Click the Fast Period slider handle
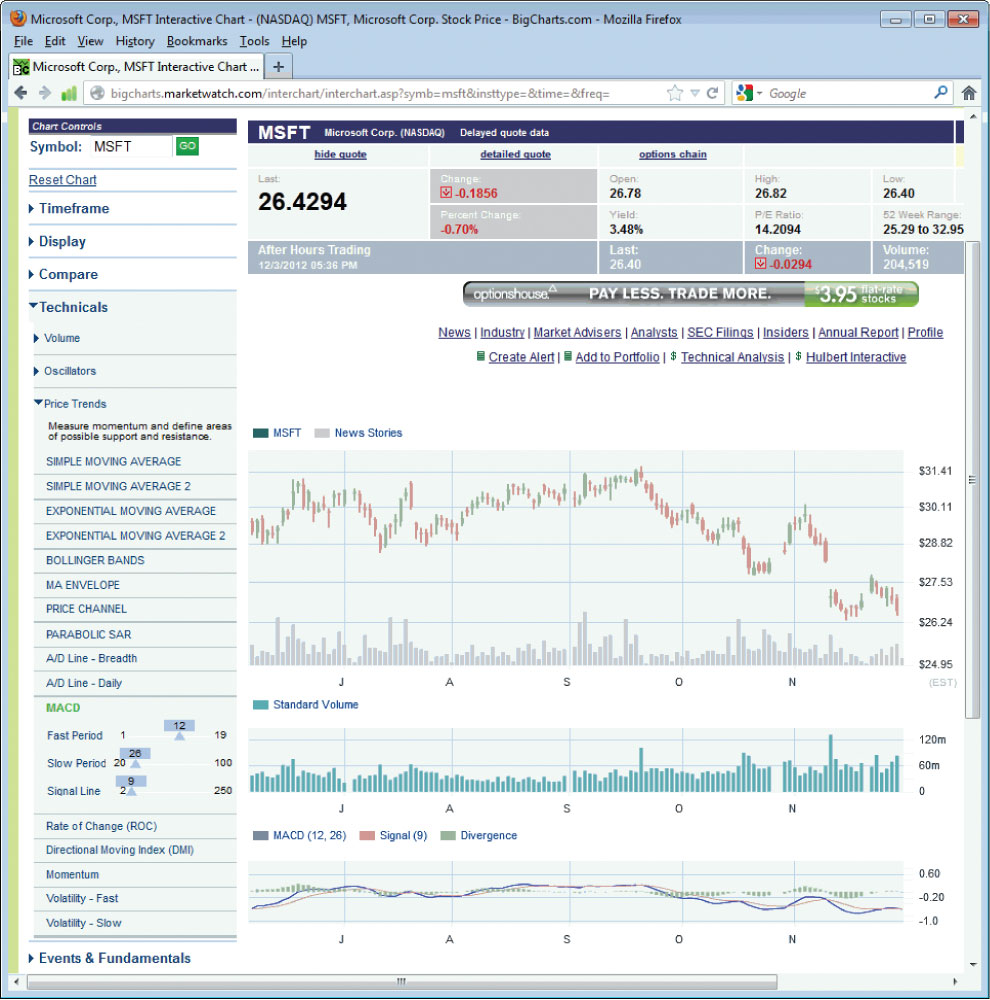990x1000 pixels. [179, 729]
